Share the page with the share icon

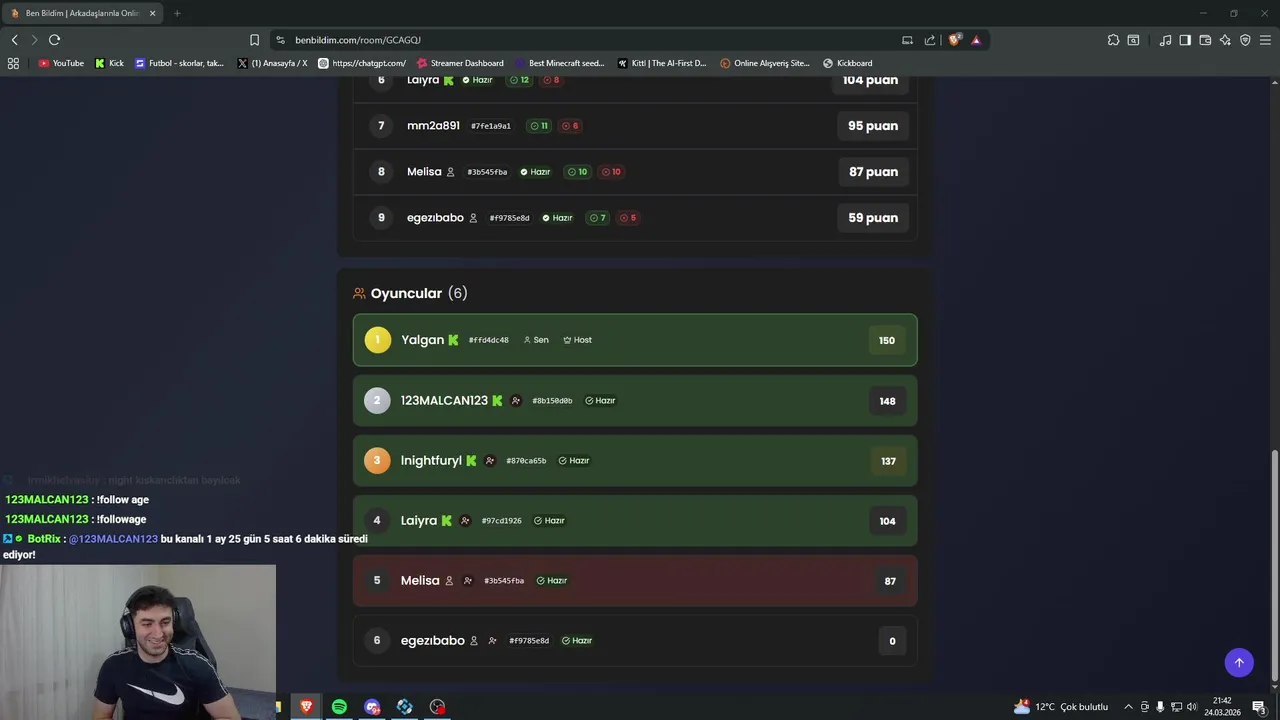[x=930, y=40]
